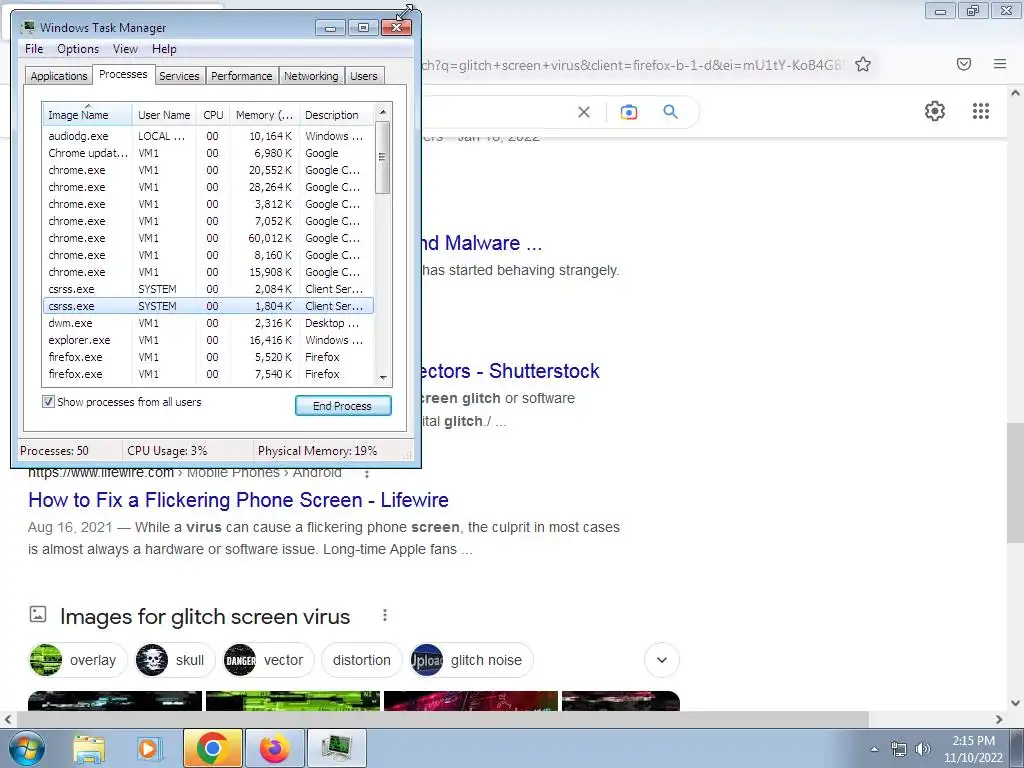Select the vector image filter chip
This screenshot has height=768, width=1024.
point(268,660)
